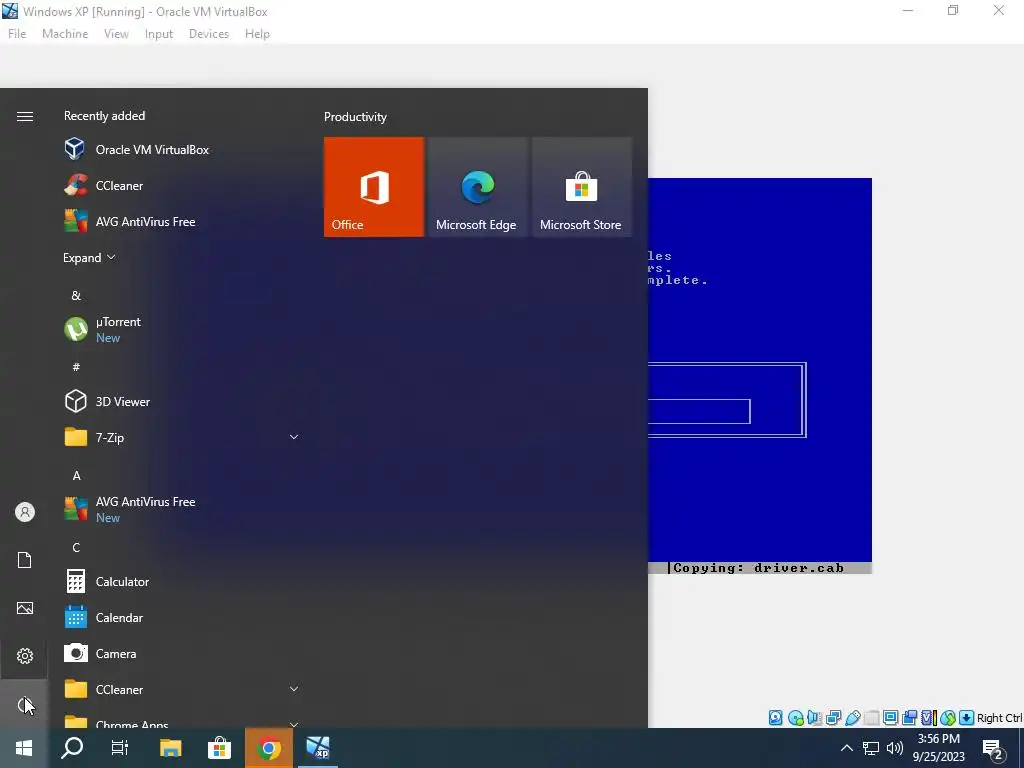The width and height of the screenshot is (1024, 768).
Task: Open the Input menu
Action: (x=159, y=34)
